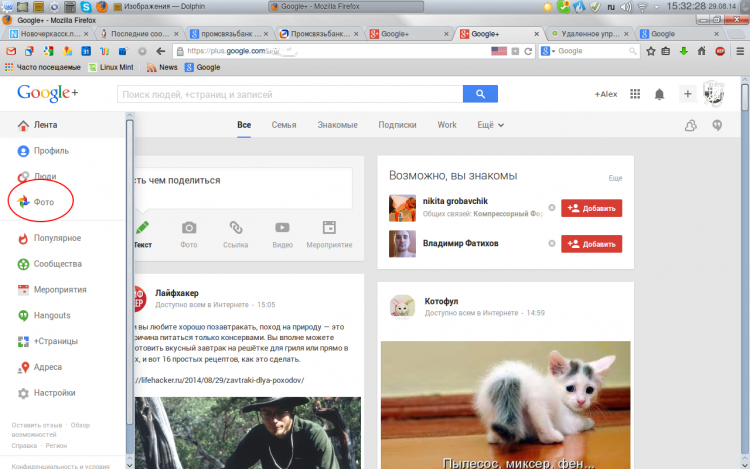Expand the Ещё circles dropdown

click(490, 125)
